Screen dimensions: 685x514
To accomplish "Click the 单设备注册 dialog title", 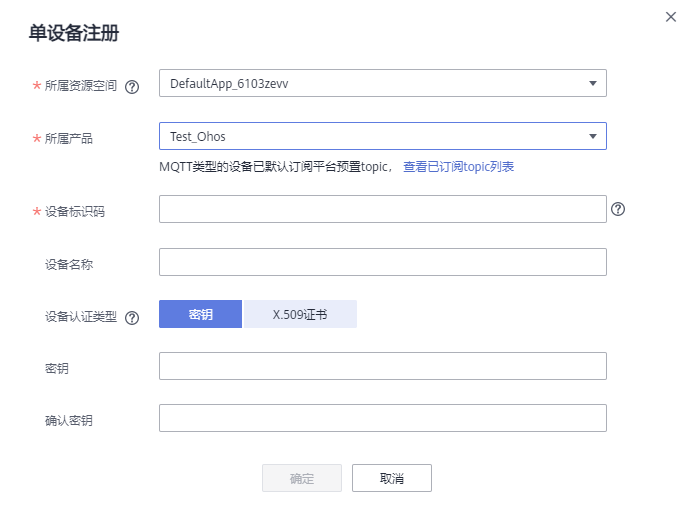I will click(x=73, y=34).
